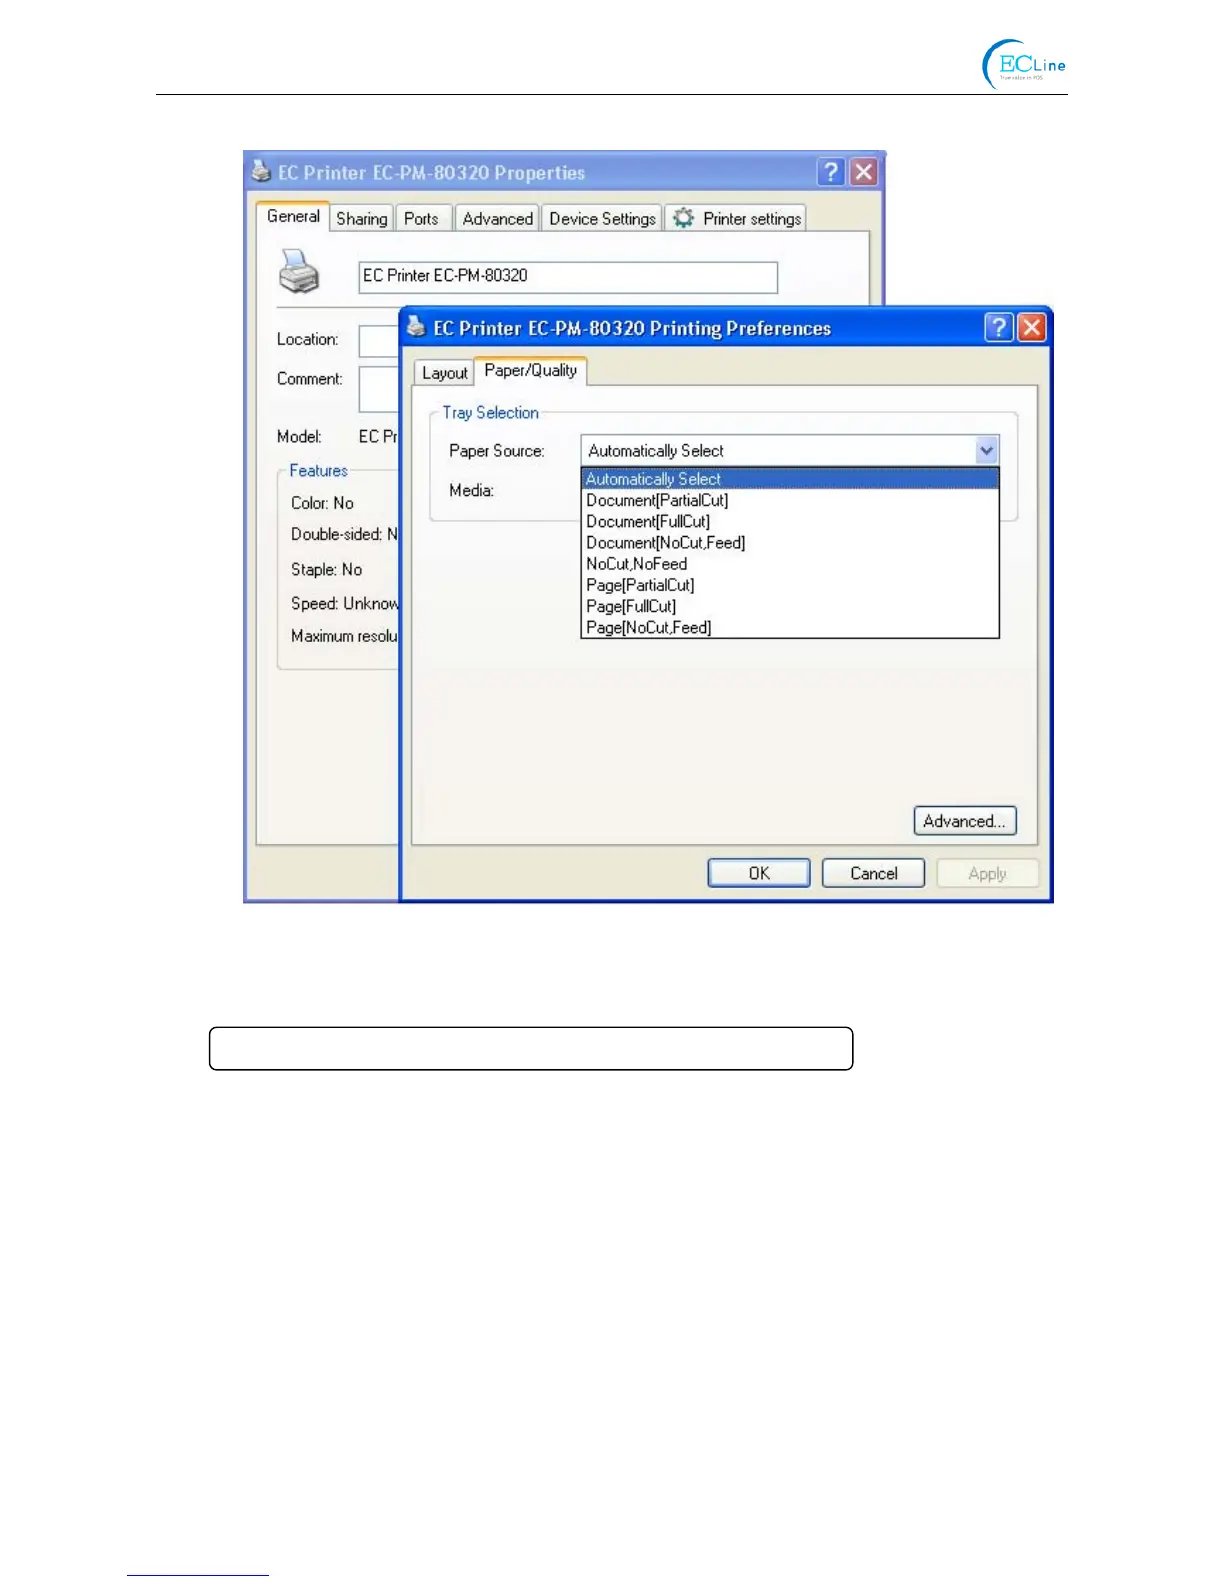Image resolution: width=1224 pixels, height=1584 pixels.
Task: Choose highlighted Automatically Select list entry
Action: [x=789, y=479]
